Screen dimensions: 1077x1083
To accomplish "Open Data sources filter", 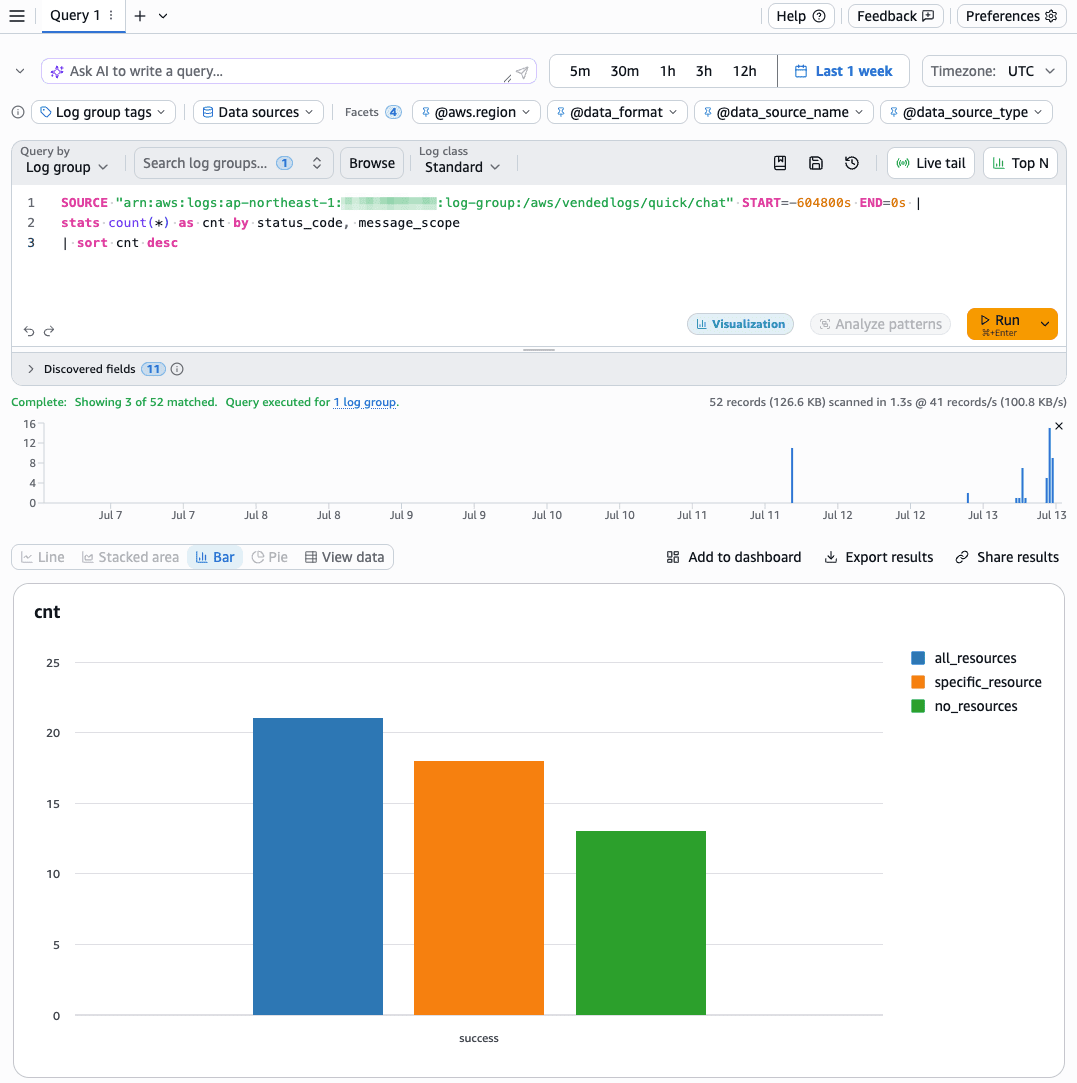I will pos(258,112).
